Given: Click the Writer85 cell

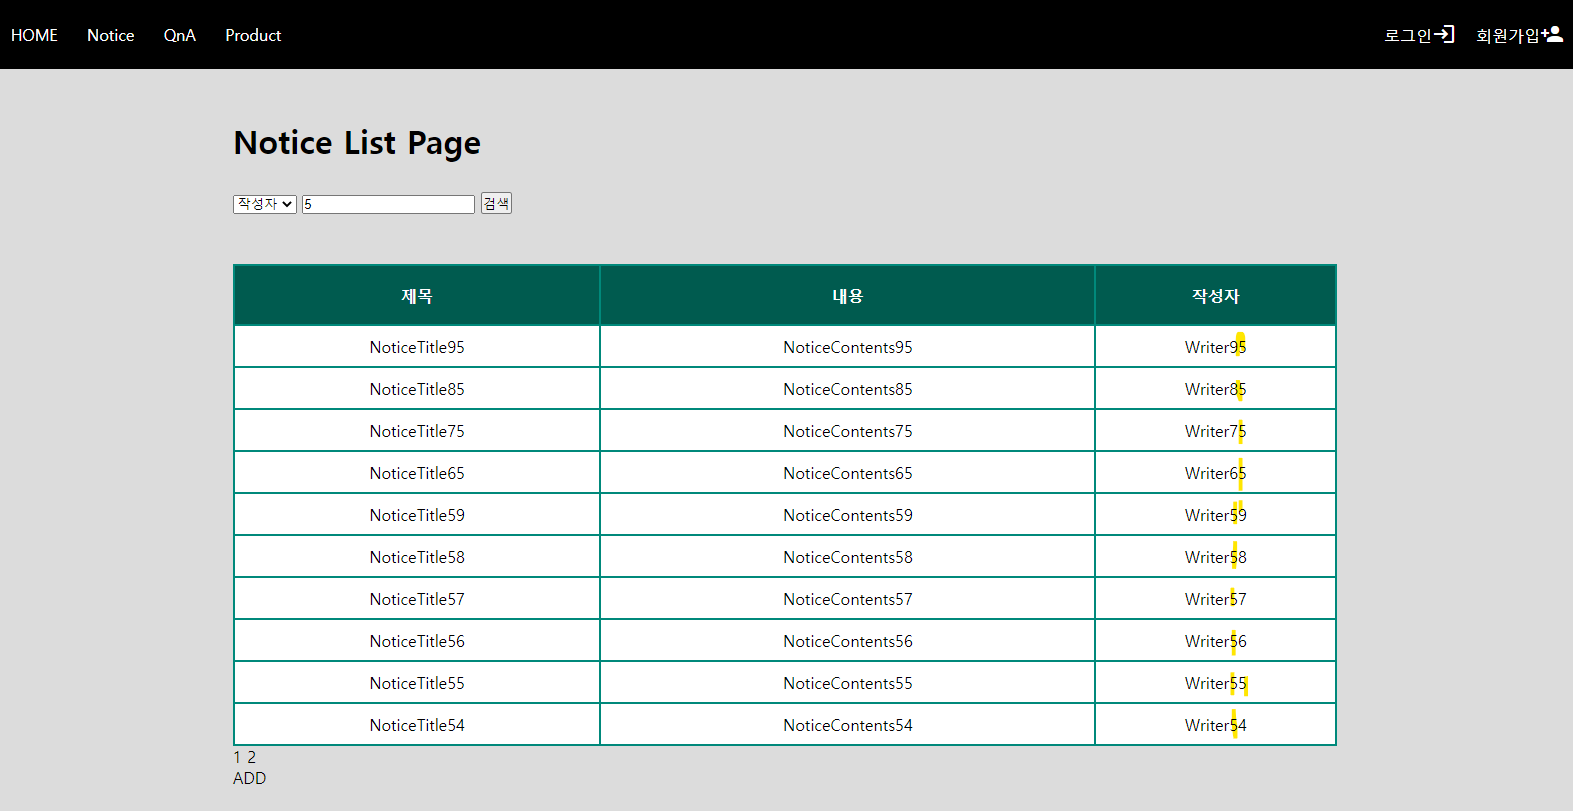Looking at the screenshot, I should [x=1215, y=389].
